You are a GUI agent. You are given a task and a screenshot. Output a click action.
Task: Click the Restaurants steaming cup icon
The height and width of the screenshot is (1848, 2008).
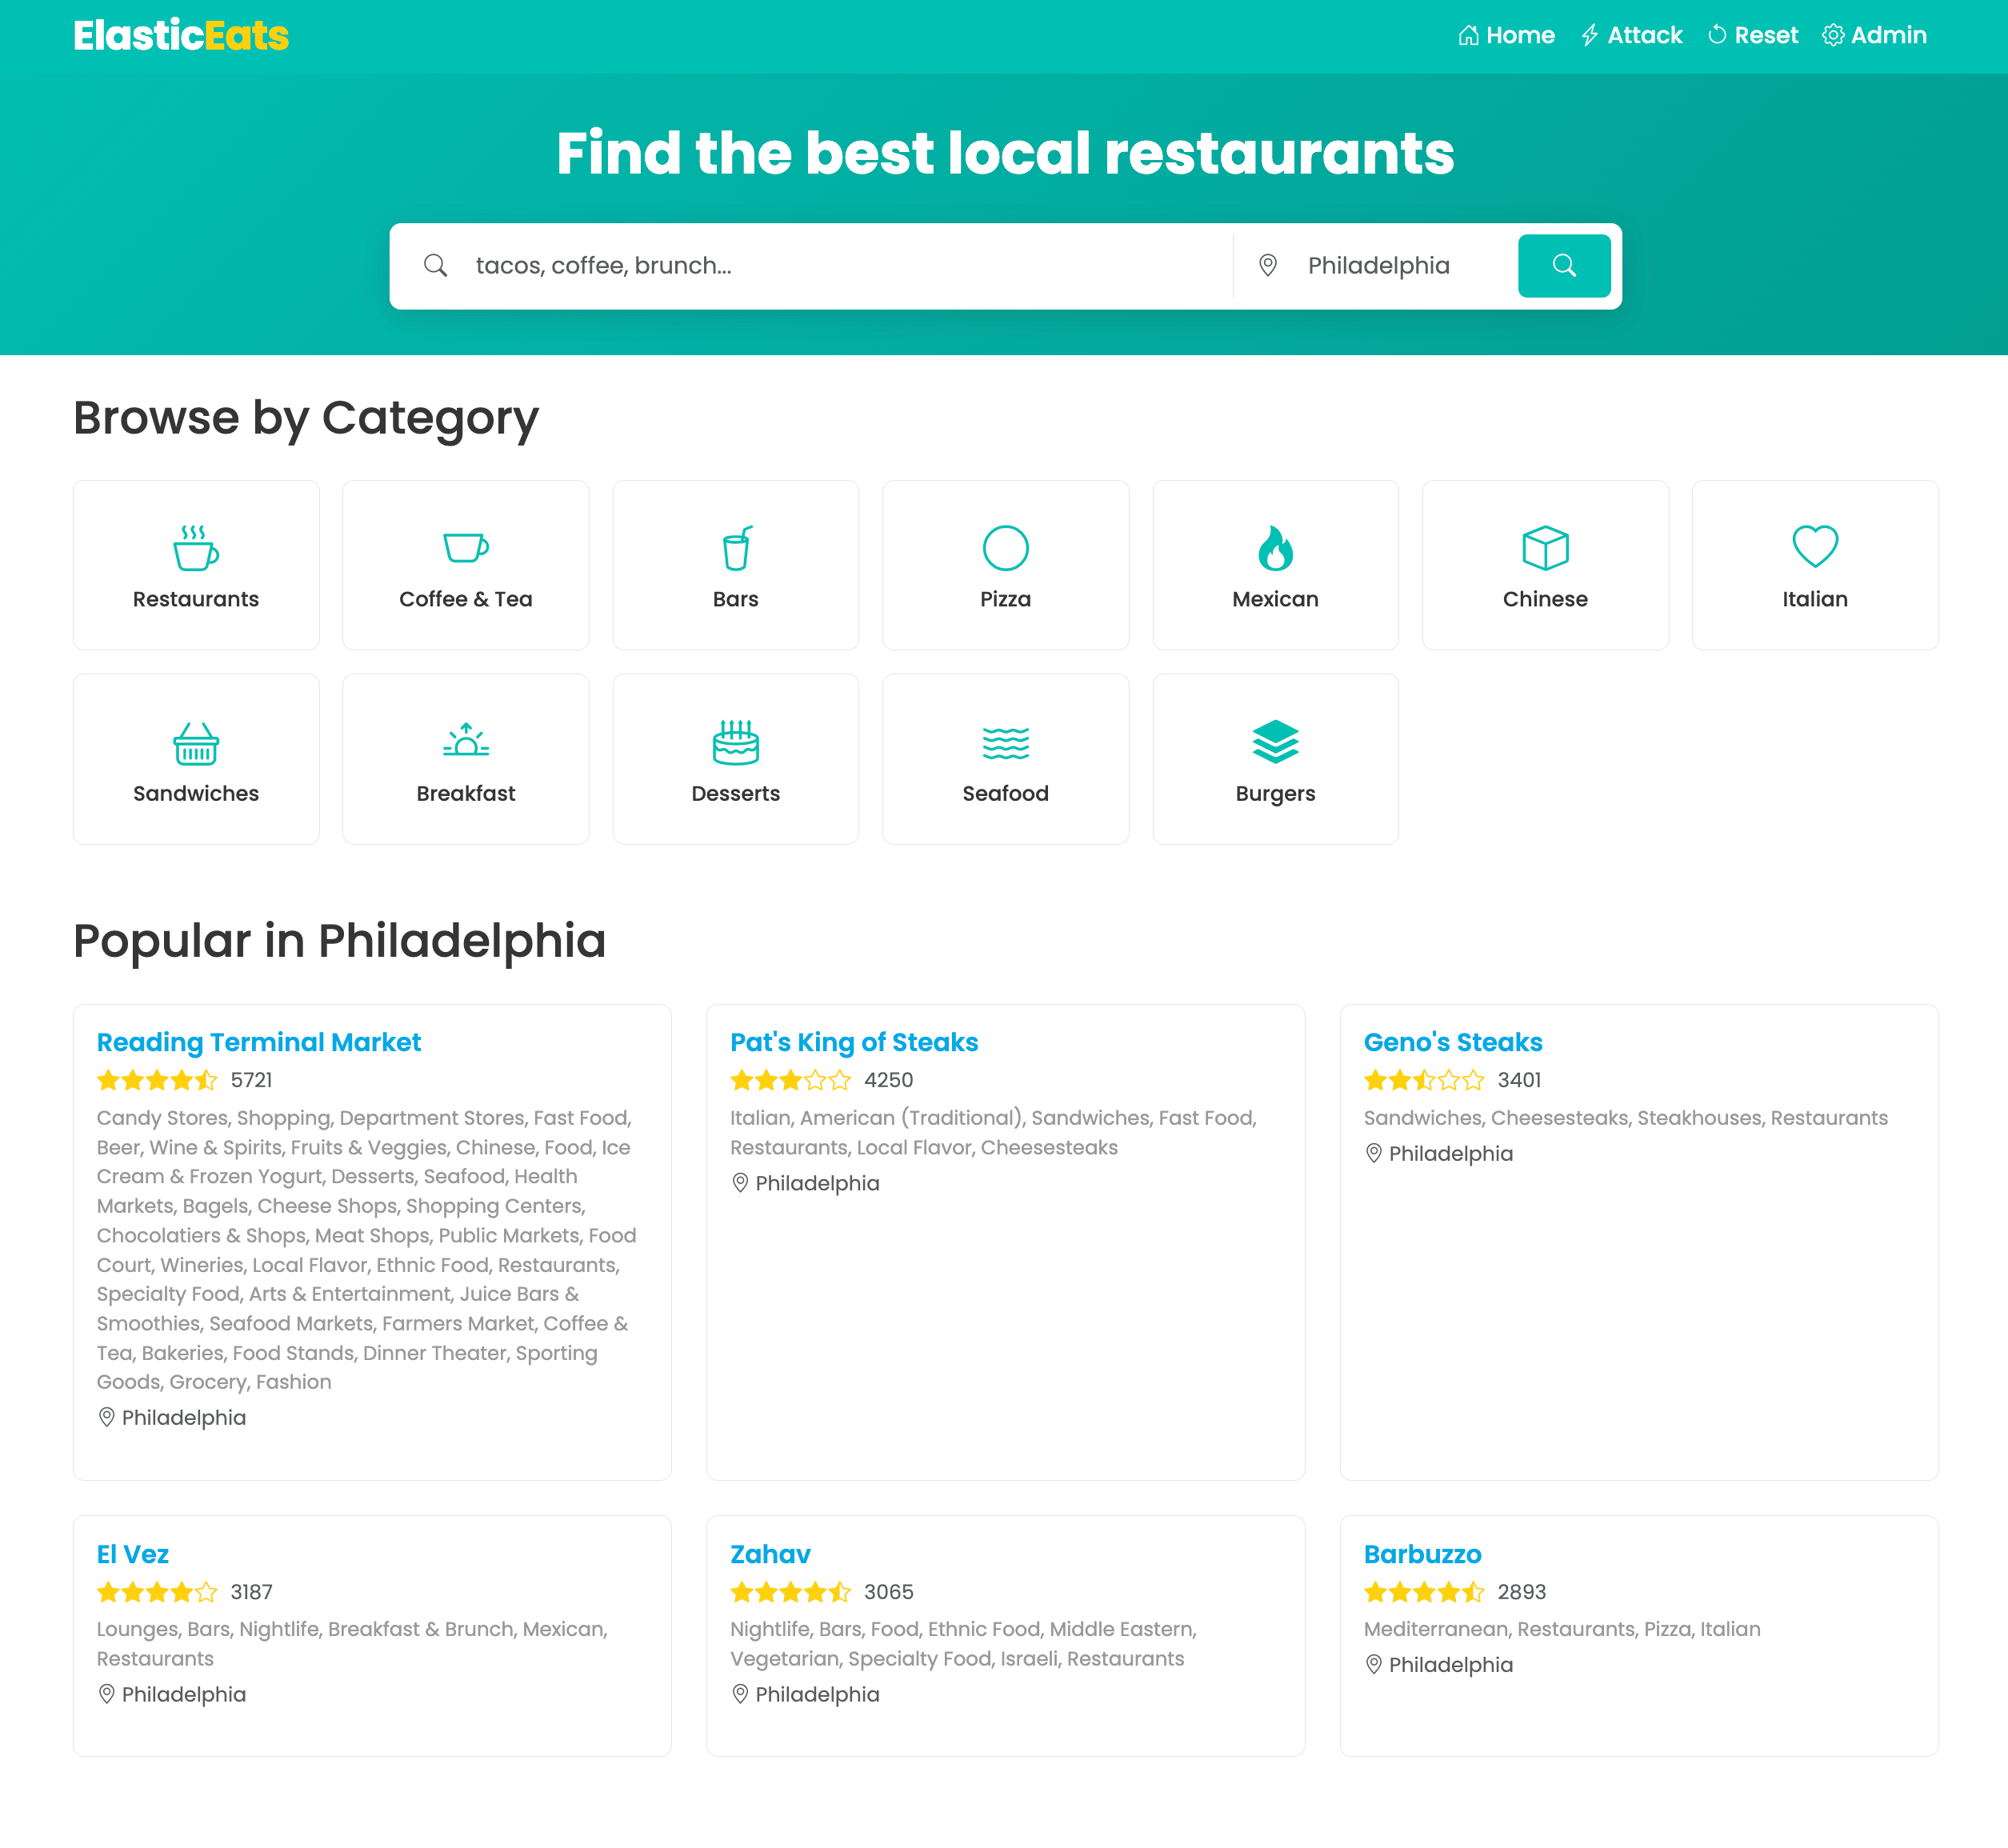[x=195, y=548]
